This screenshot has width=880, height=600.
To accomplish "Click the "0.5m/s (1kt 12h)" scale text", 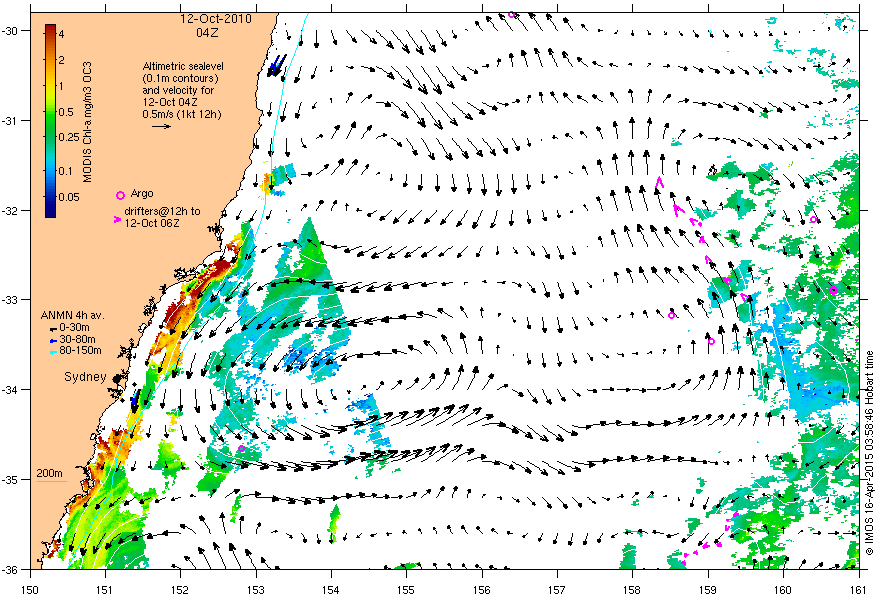I will tap(182, 114).
